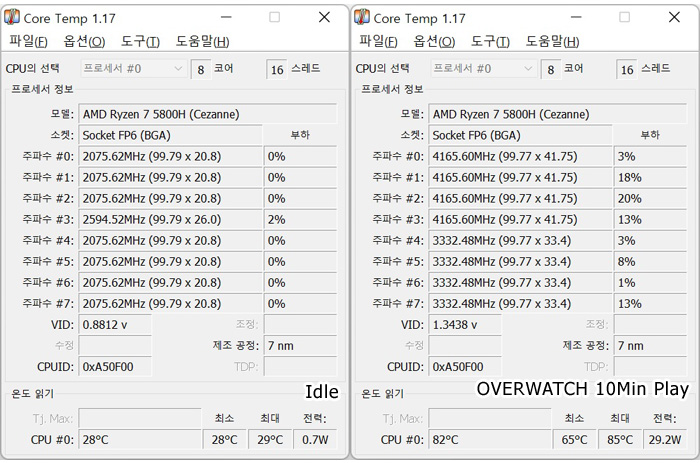
Task: Open the 옵션(O) menu in the left window
Action: [84, 41]
